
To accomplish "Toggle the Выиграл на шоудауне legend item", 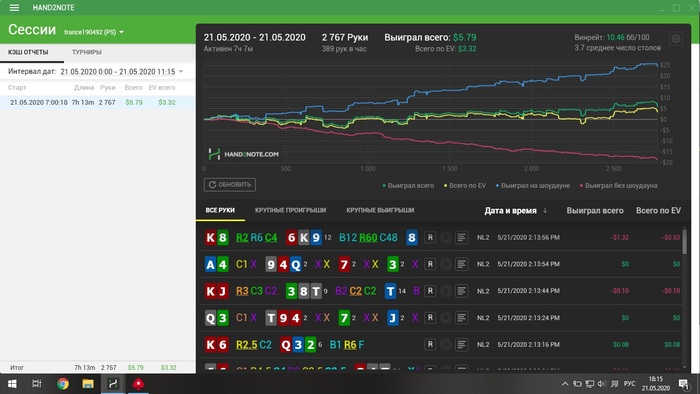I will point(533,186).
